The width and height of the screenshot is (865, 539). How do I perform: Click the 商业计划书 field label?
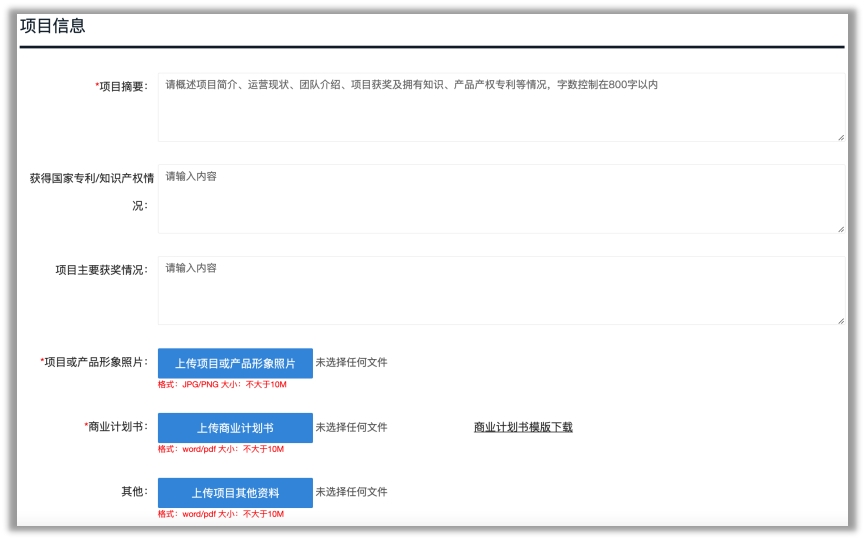[x=116, y=427]
